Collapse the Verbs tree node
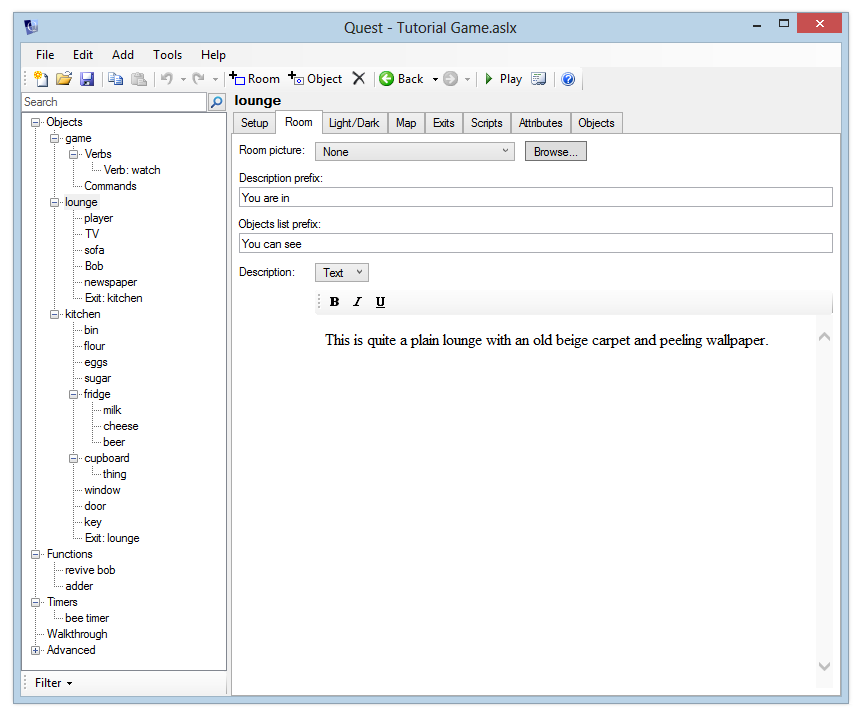The image size is (862, 719). coord(73,154)
